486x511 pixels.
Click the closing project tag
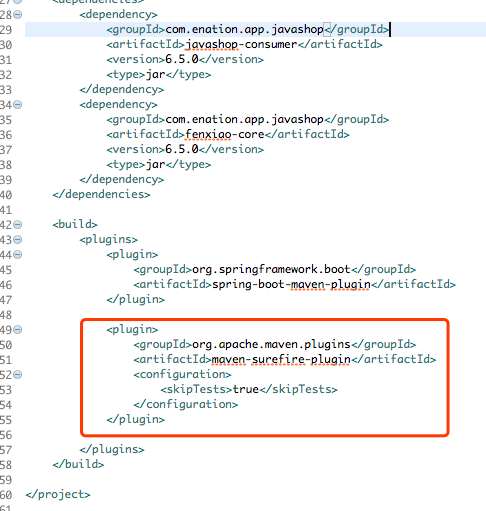tap(58, 494)
